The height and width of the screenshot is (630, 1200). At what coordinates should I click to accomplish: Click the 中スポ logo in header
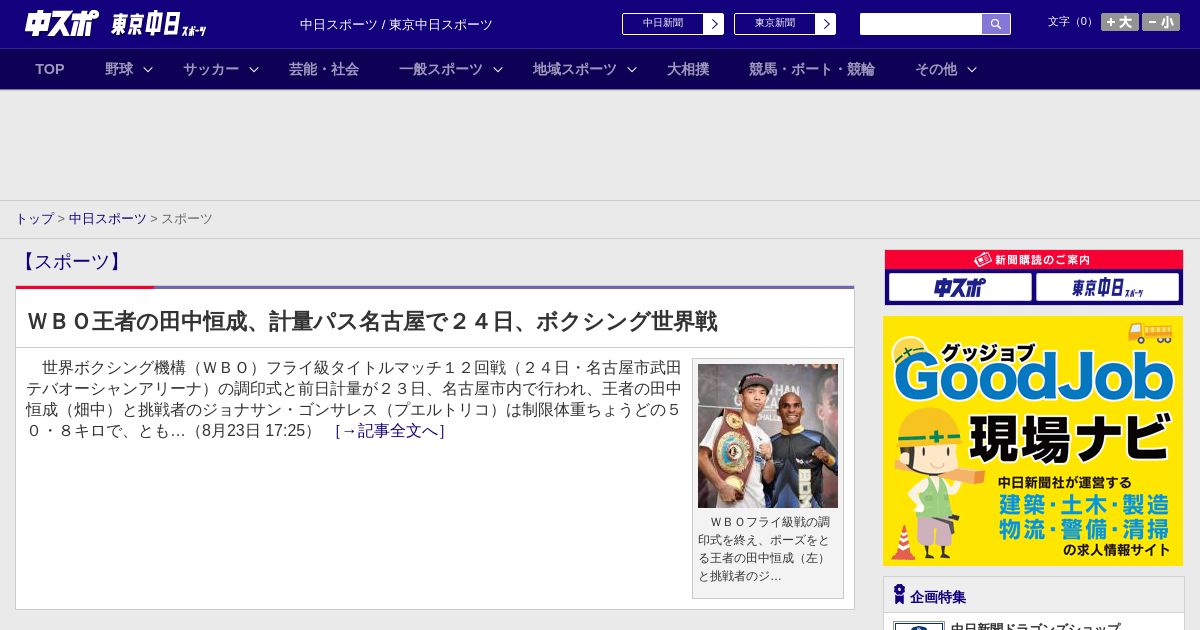point(62,23)
